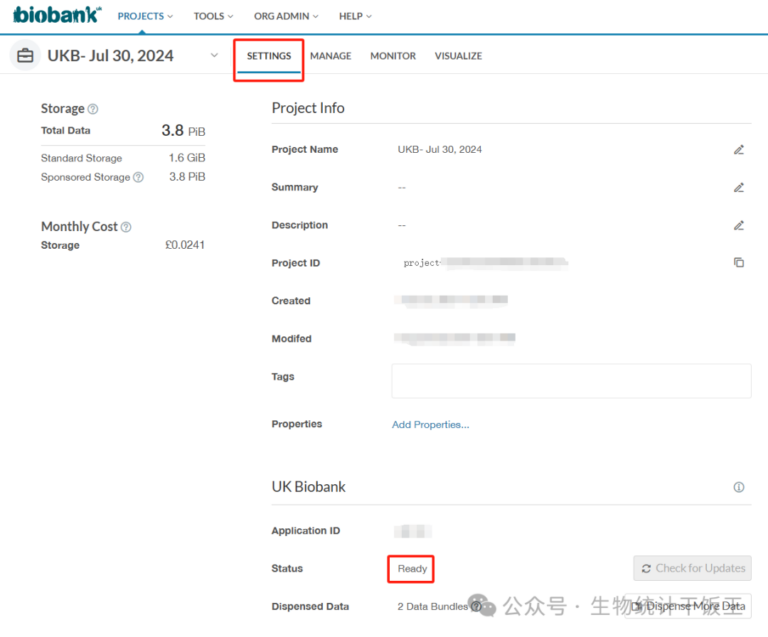This screenshot has height=637, width=768.
Task: Click the Add Properties link
Action: coord(430,425)
